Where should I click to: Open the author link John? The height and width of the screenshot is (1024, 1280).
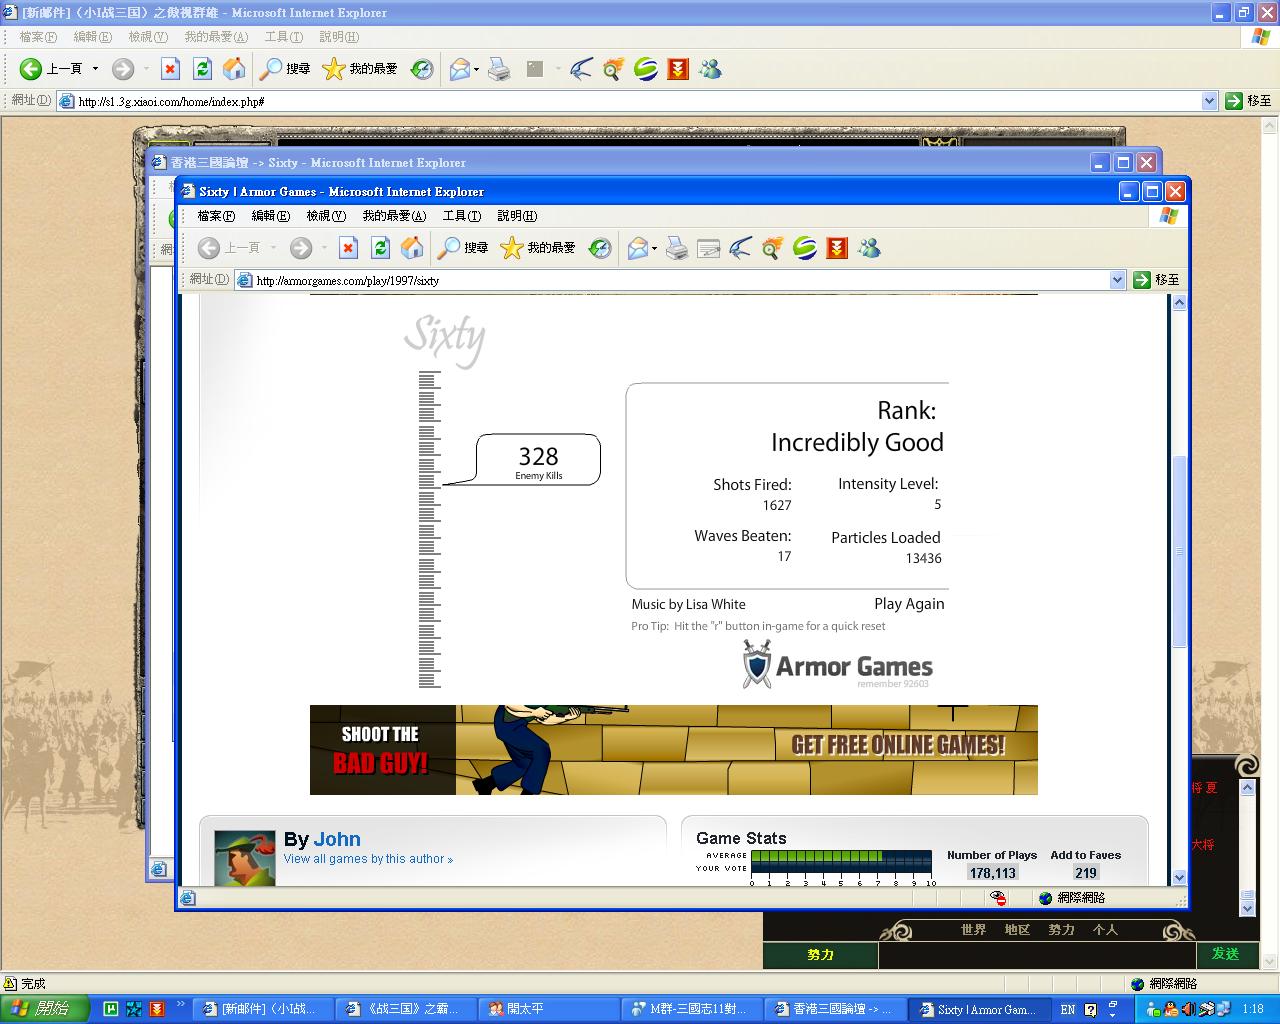point(337,839)
